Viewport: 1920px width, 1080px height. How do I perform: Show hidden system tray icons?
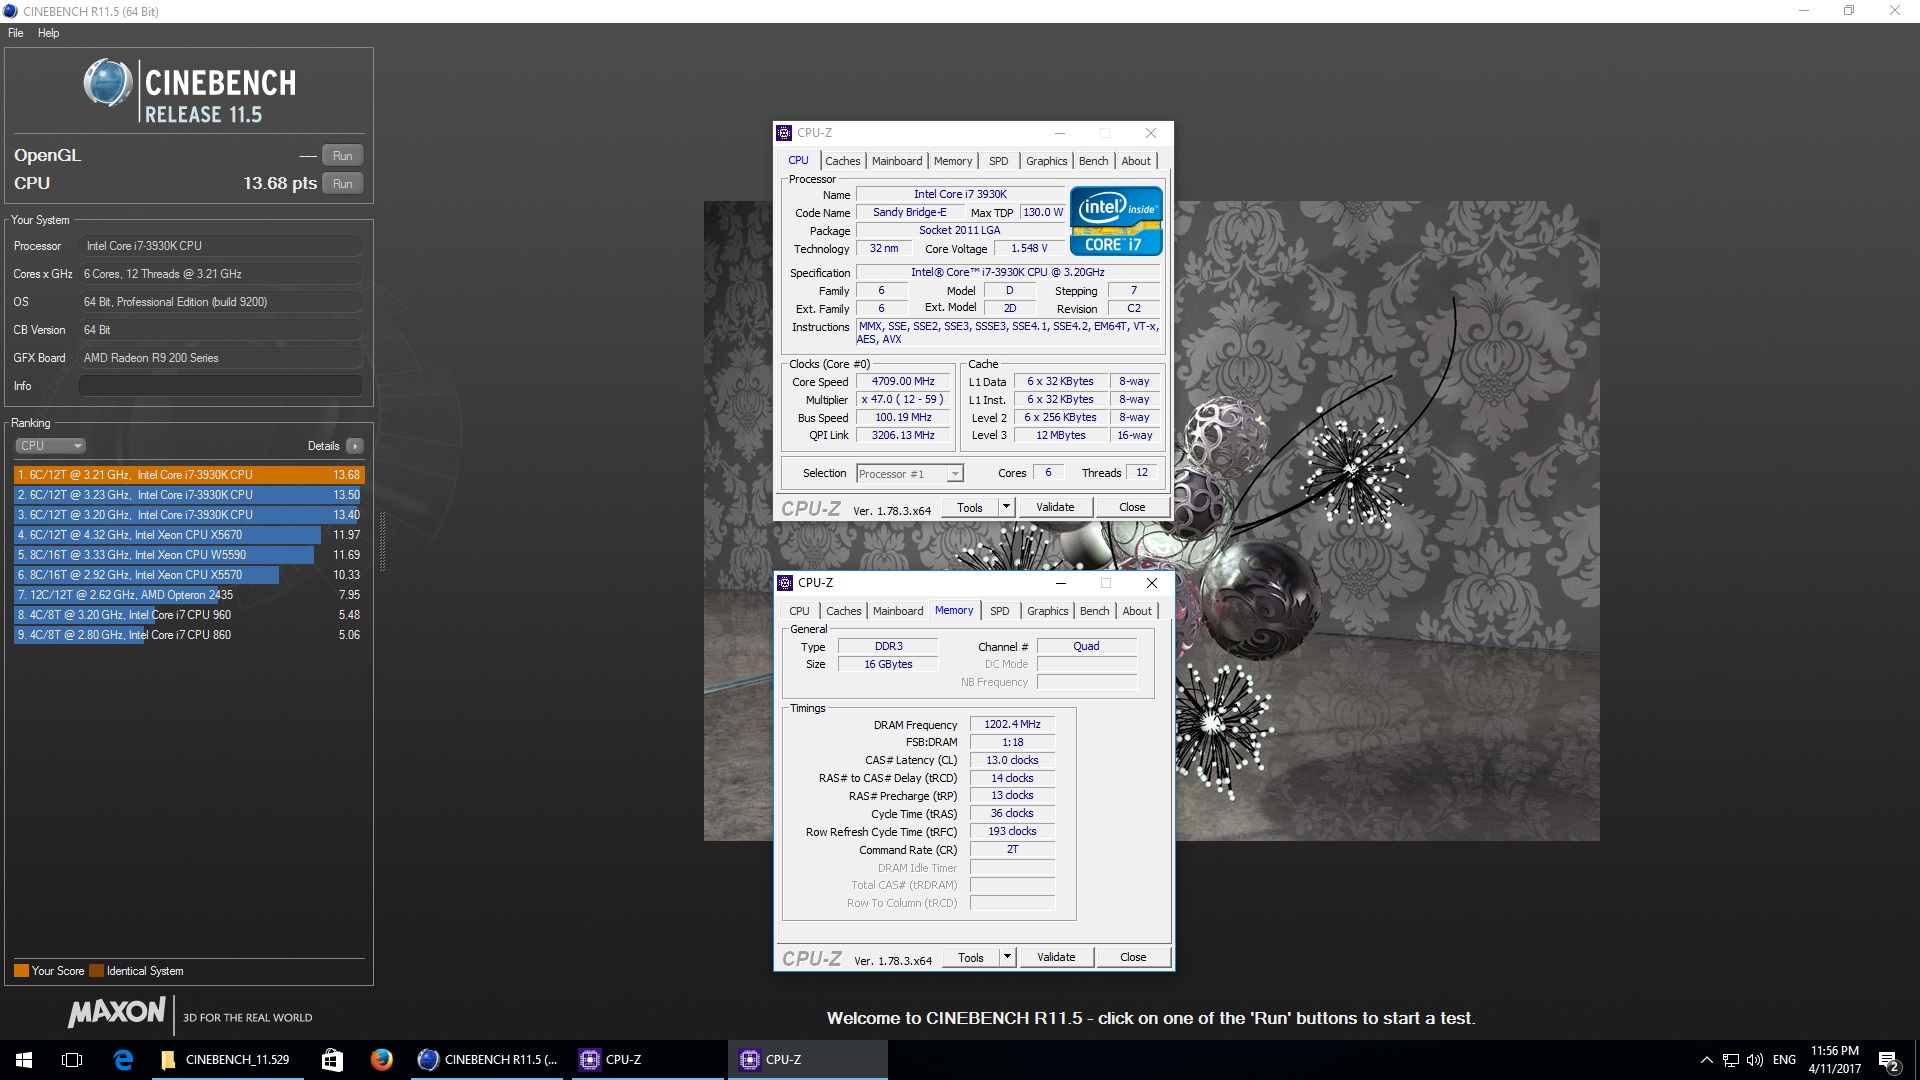1706,1060
